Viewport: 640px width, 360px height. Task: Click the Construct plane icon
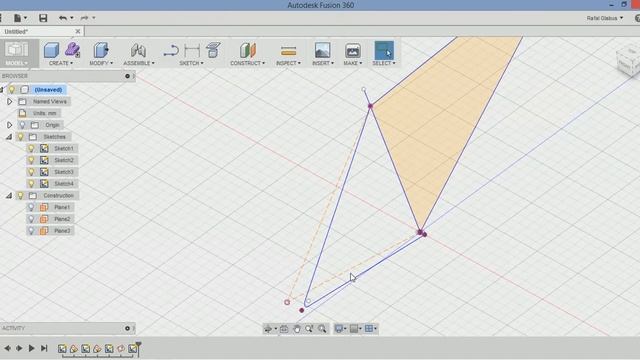coord(248,50)
